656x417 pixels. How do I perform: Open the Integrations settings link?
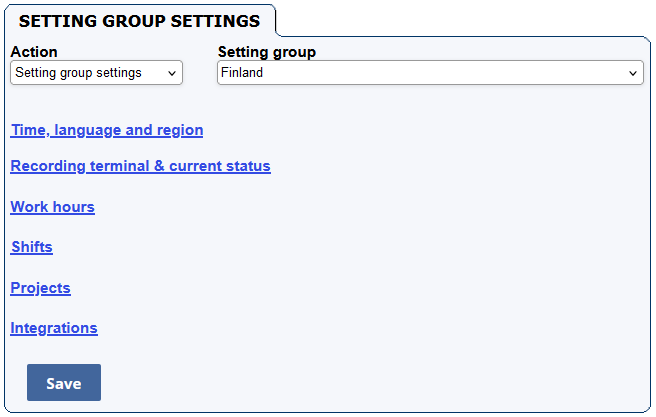click(x=54, y=328)
